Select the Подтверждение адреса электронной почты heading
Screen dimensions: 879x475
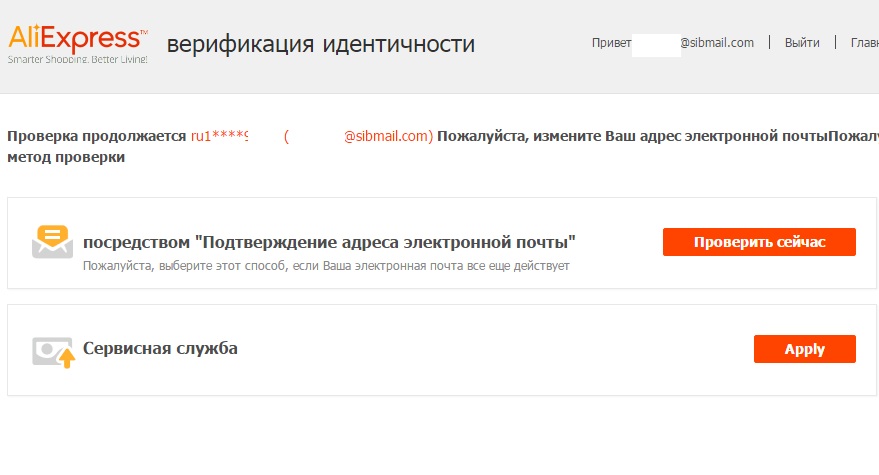pyautogui.click(x=329, y=242)
